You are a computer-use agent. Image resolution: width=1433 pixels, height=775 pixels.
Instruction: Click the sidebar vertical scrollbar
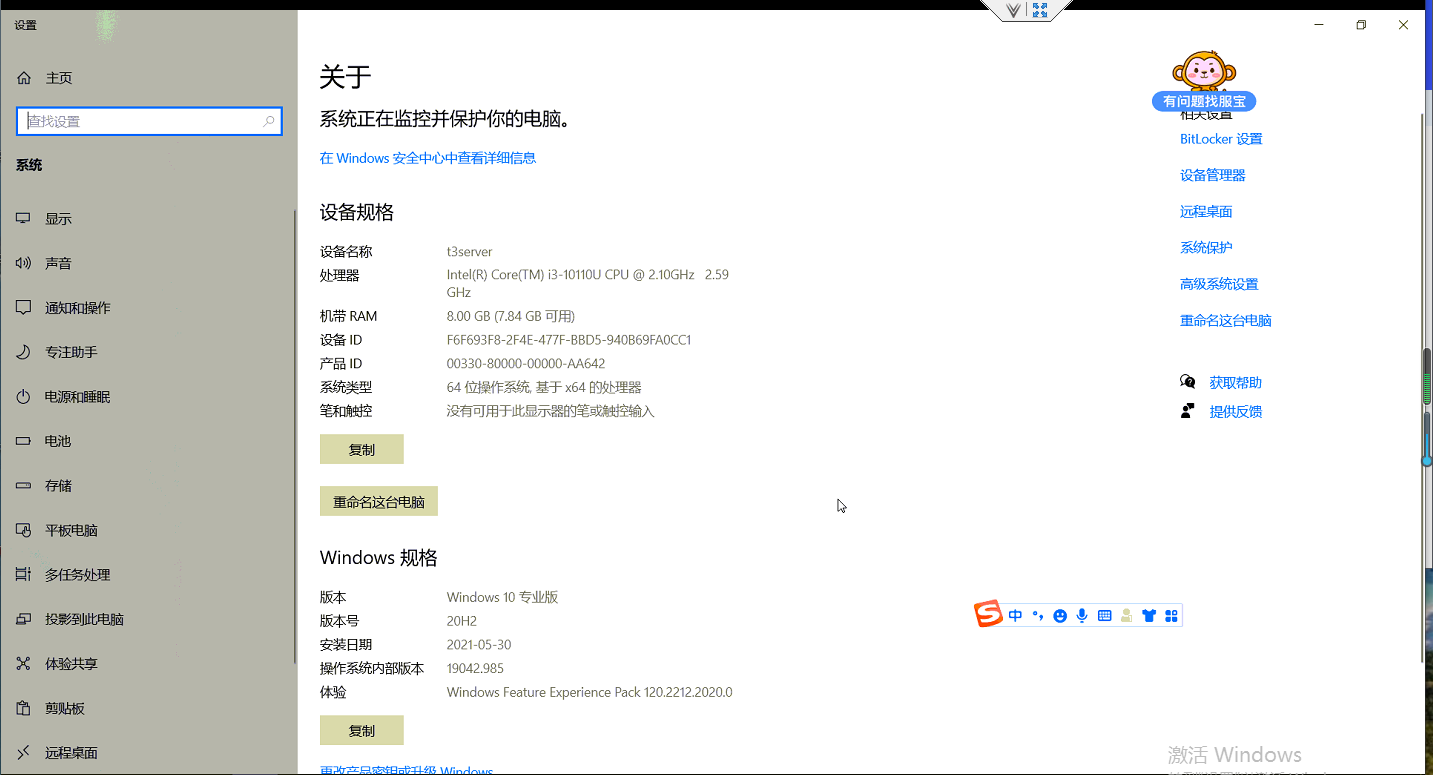click(x=295, y=436)
